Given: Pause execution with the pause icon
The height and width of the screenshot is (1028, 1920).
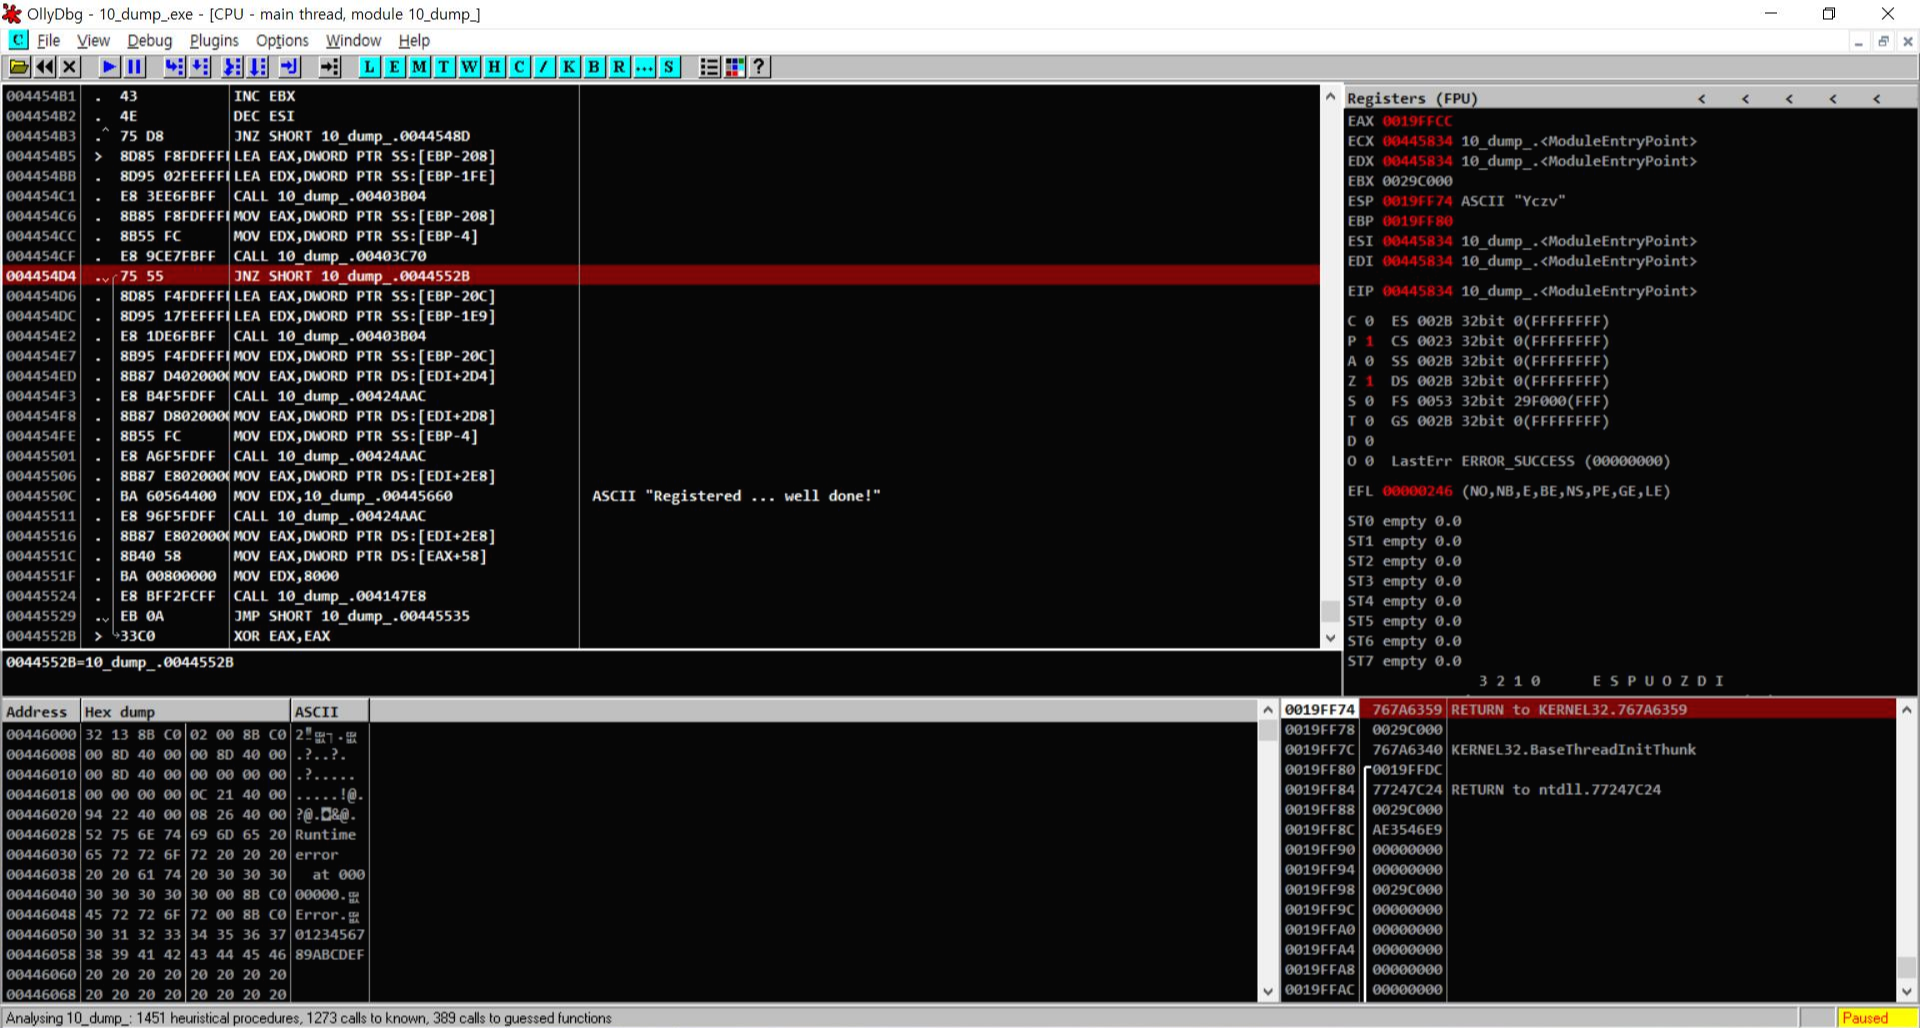Looking at the screenshot, I should click(x=134, y=67).
